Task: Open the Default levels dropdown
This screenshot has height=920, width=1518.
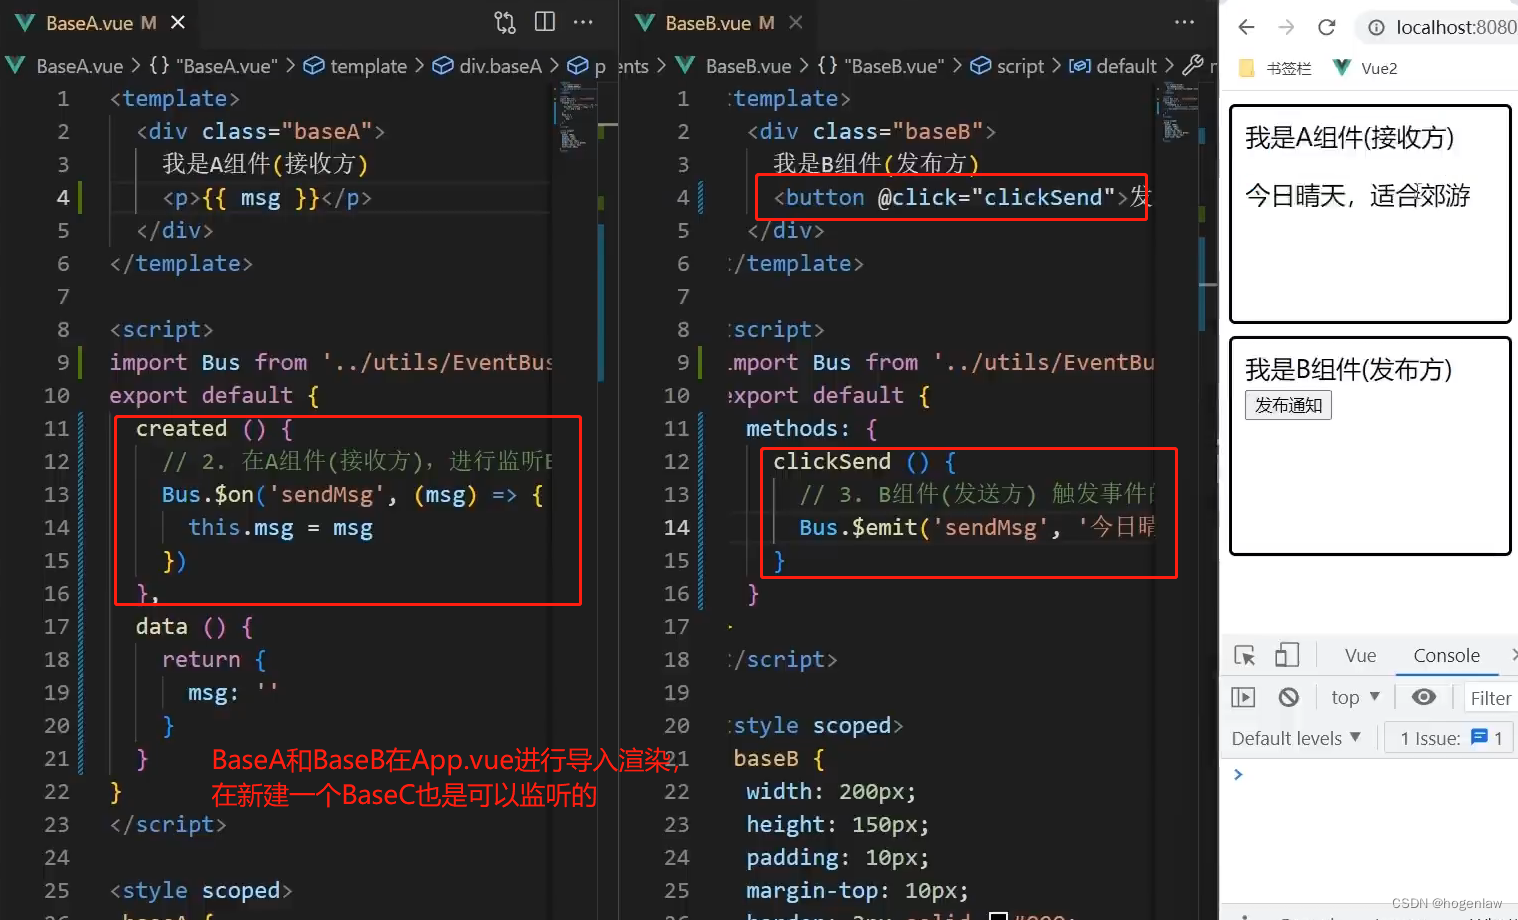Action: pos(1296,738)
